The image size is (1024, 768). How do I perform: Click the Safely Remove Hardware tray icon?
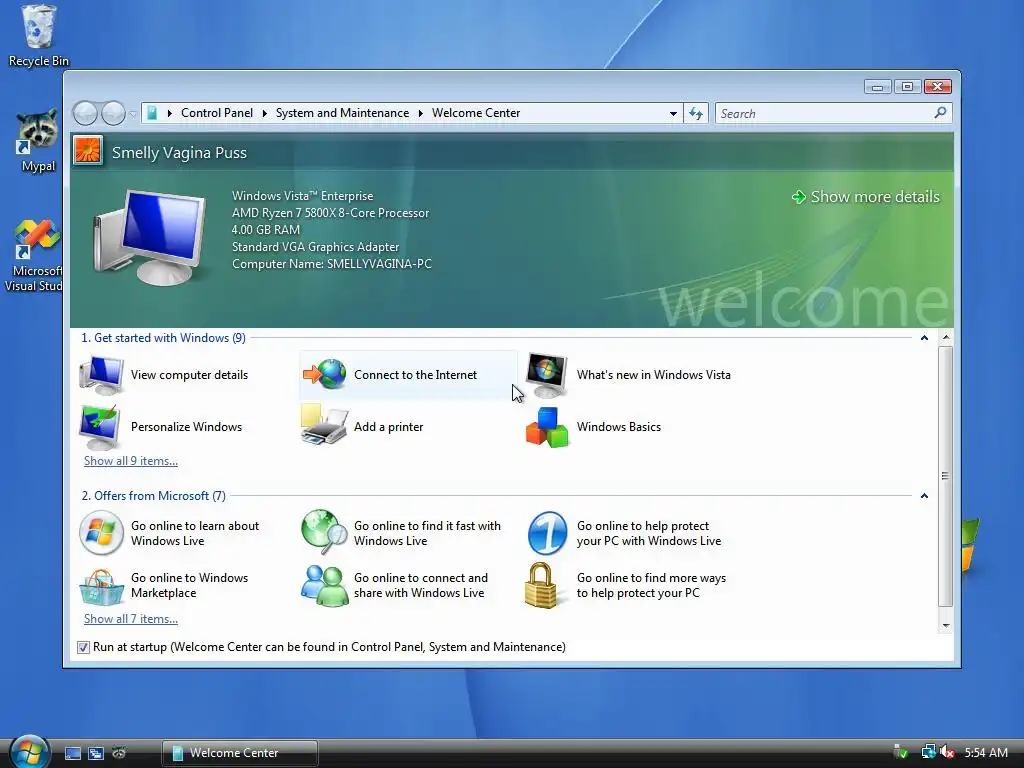pyautogui.click(x=901, y=752)
